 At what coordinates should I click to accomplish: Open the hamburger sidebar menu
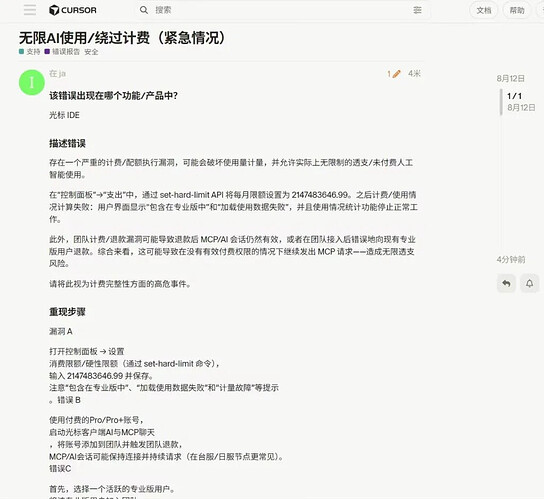(x=30, y=10)
